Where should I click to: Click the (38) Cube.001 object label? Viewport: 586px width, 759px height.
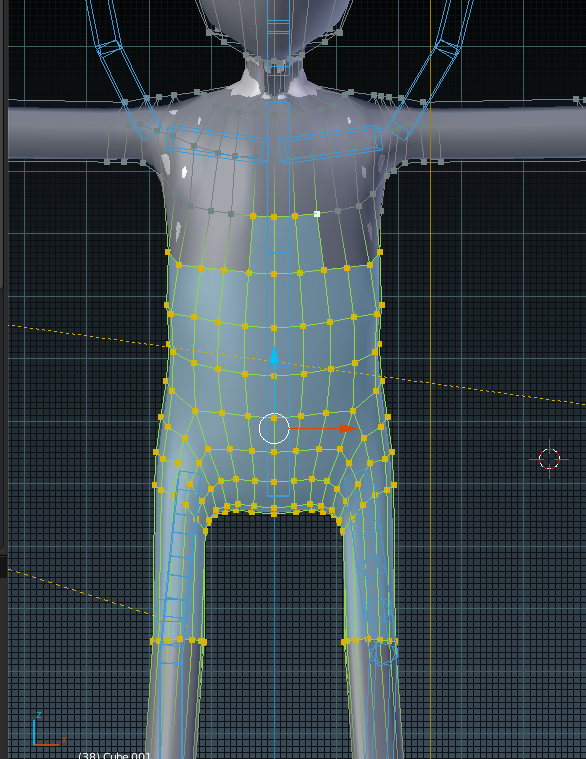pyautogui.click(x=114, y=755)
